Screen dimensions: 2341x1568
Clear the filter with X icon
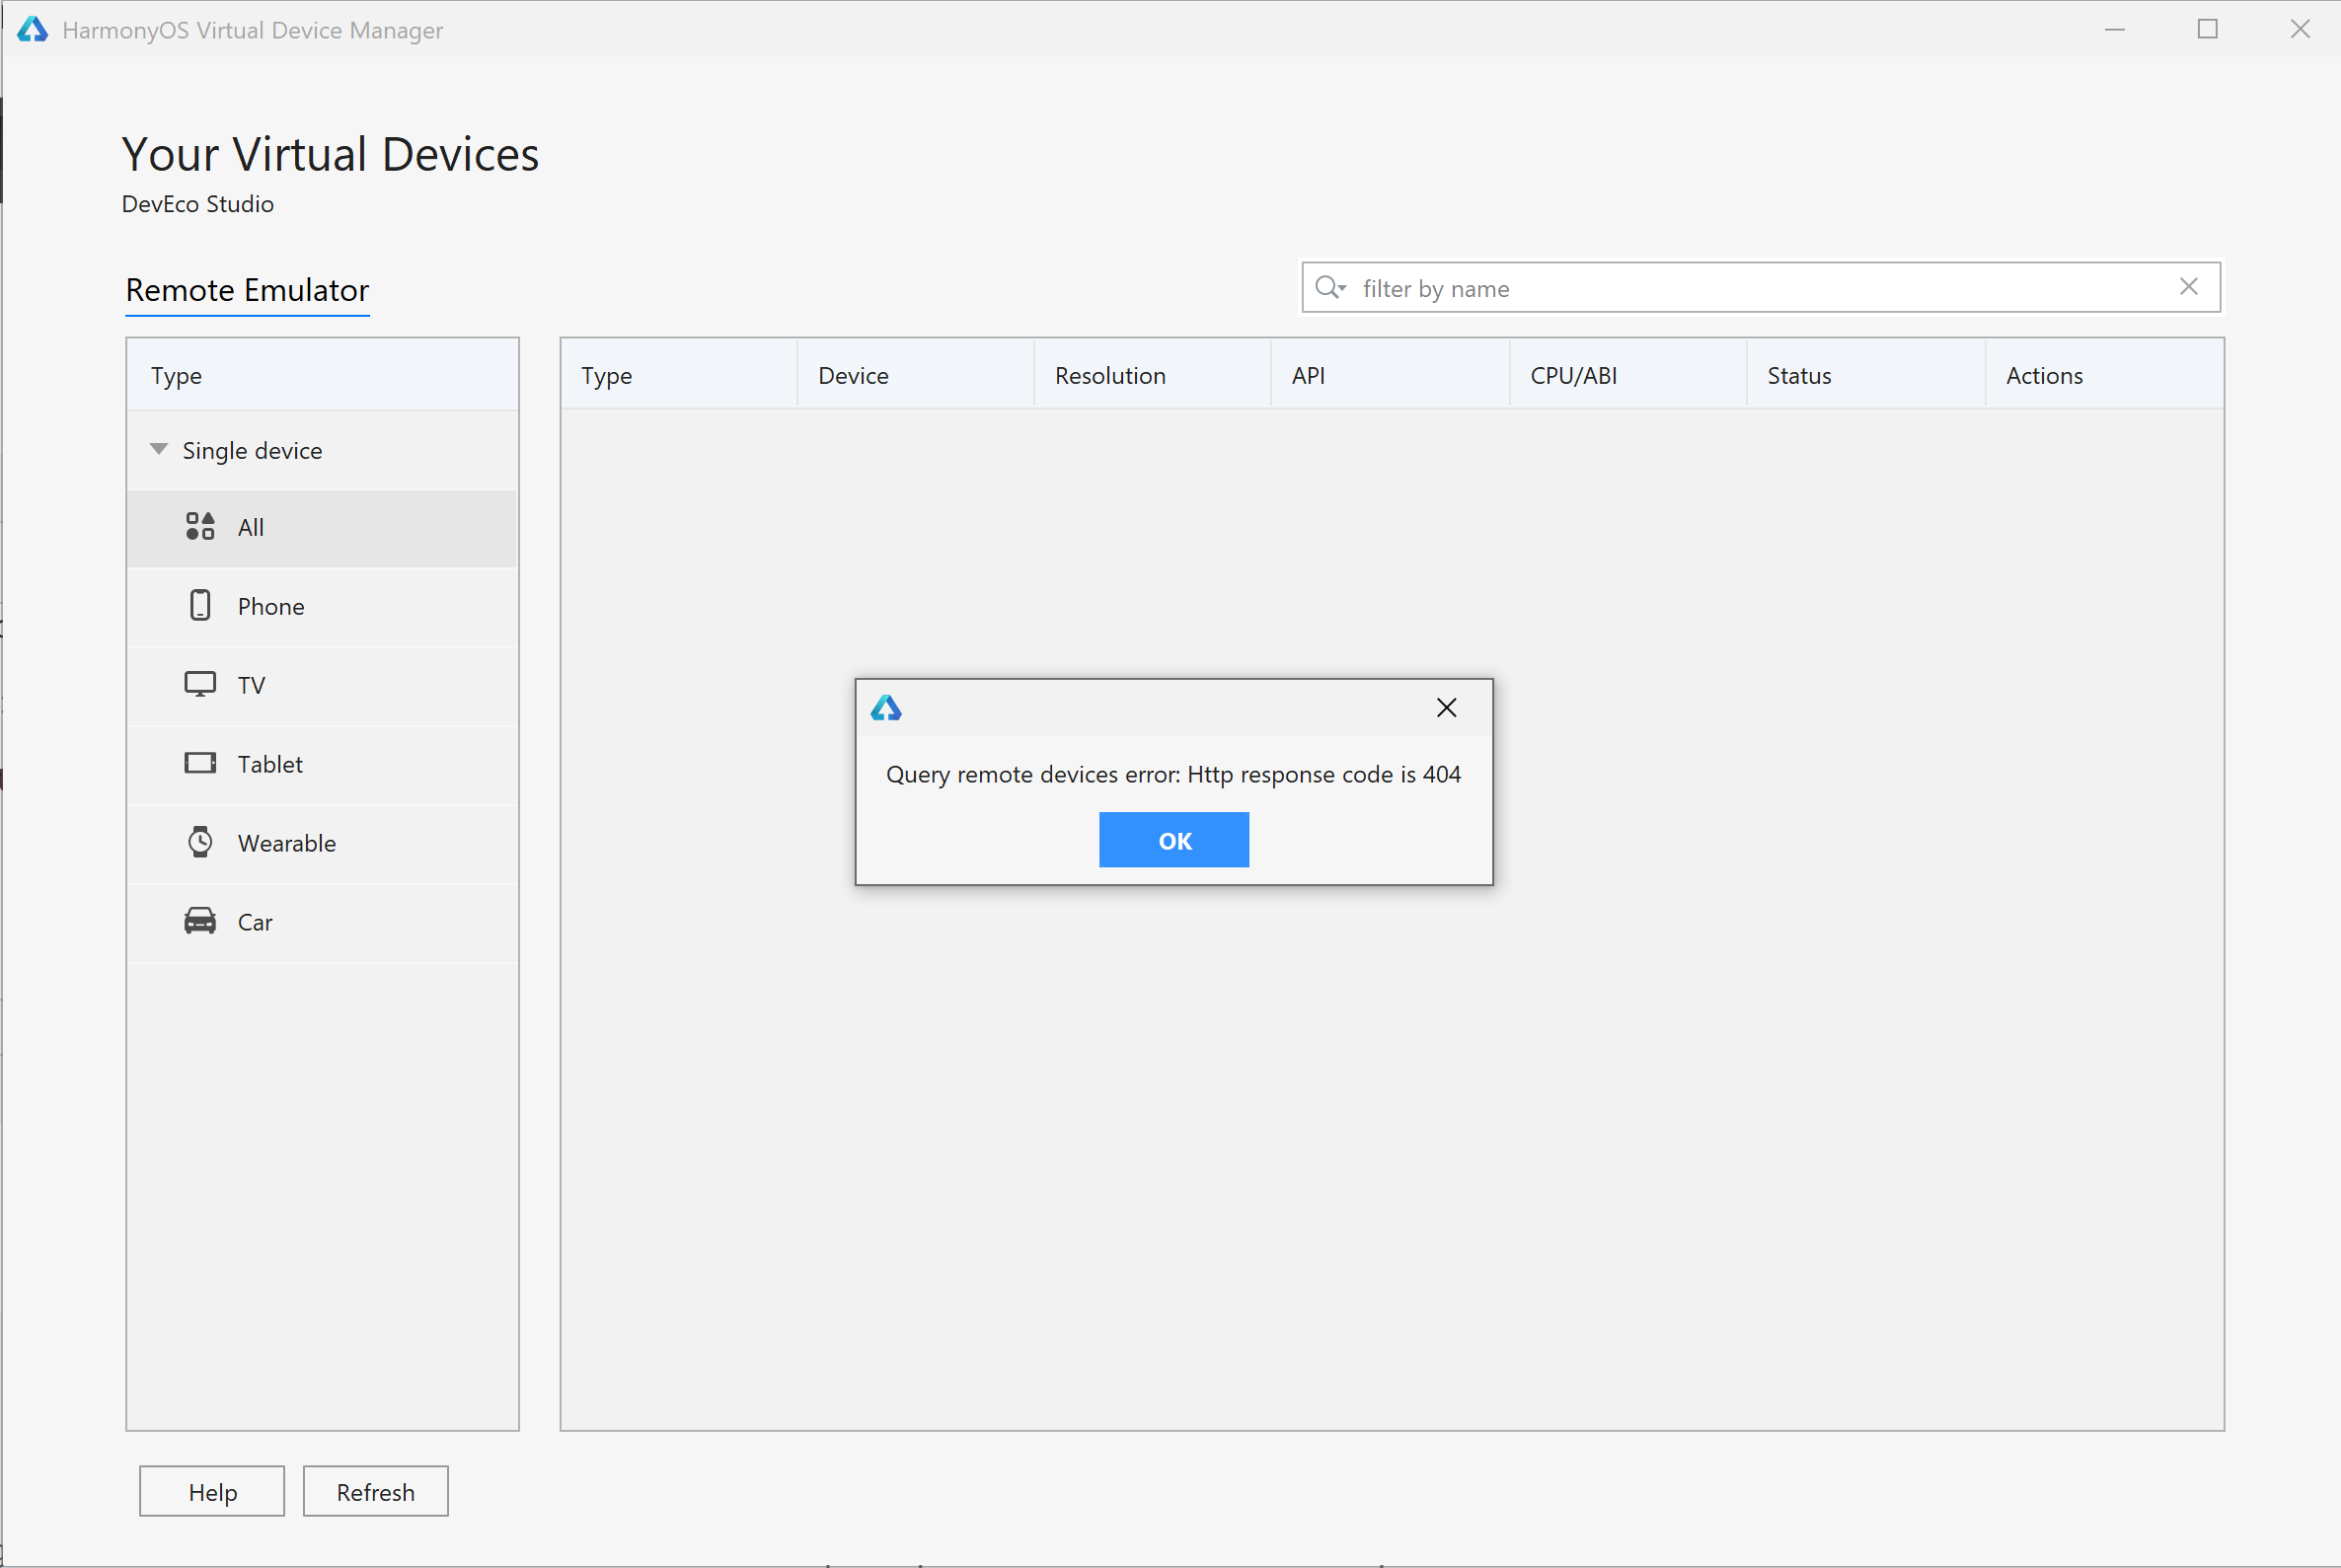point(2188,287)
